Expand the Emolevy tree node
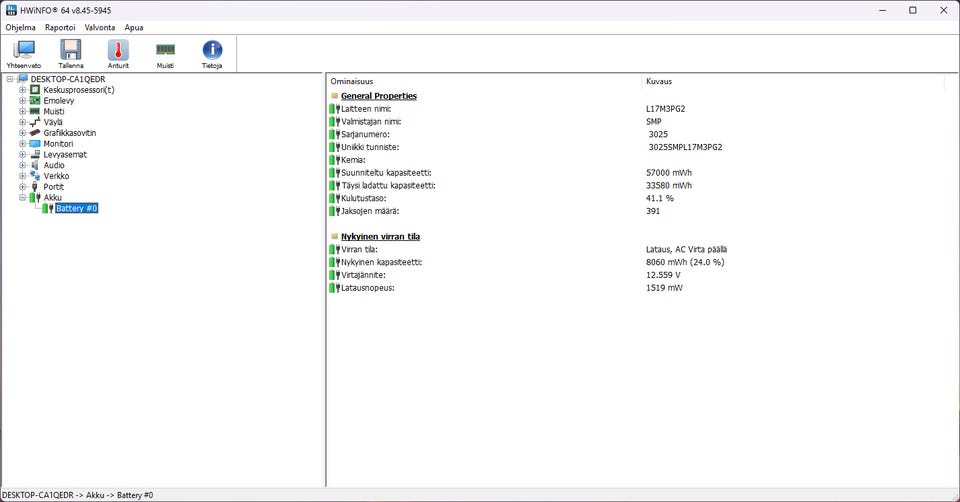Image resolution: width=960 pixels, height=502 pixels. click(23, 100)
